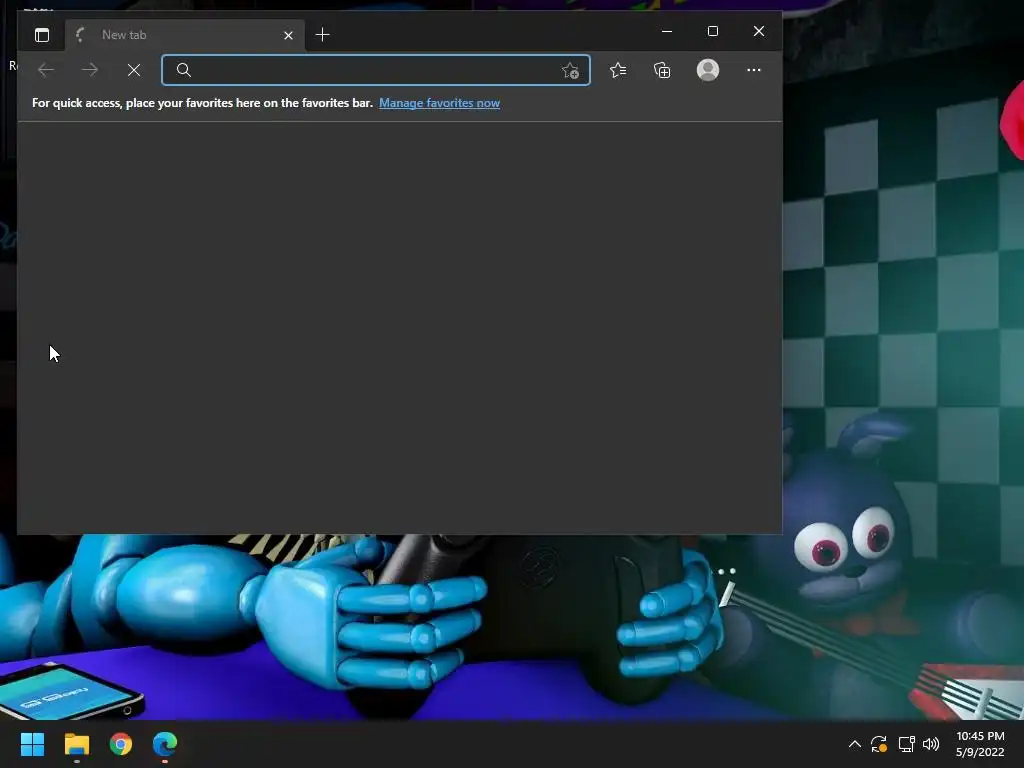Go forward with the forward arrow
Screen dimensions: 1024x768
coord(90,70)
